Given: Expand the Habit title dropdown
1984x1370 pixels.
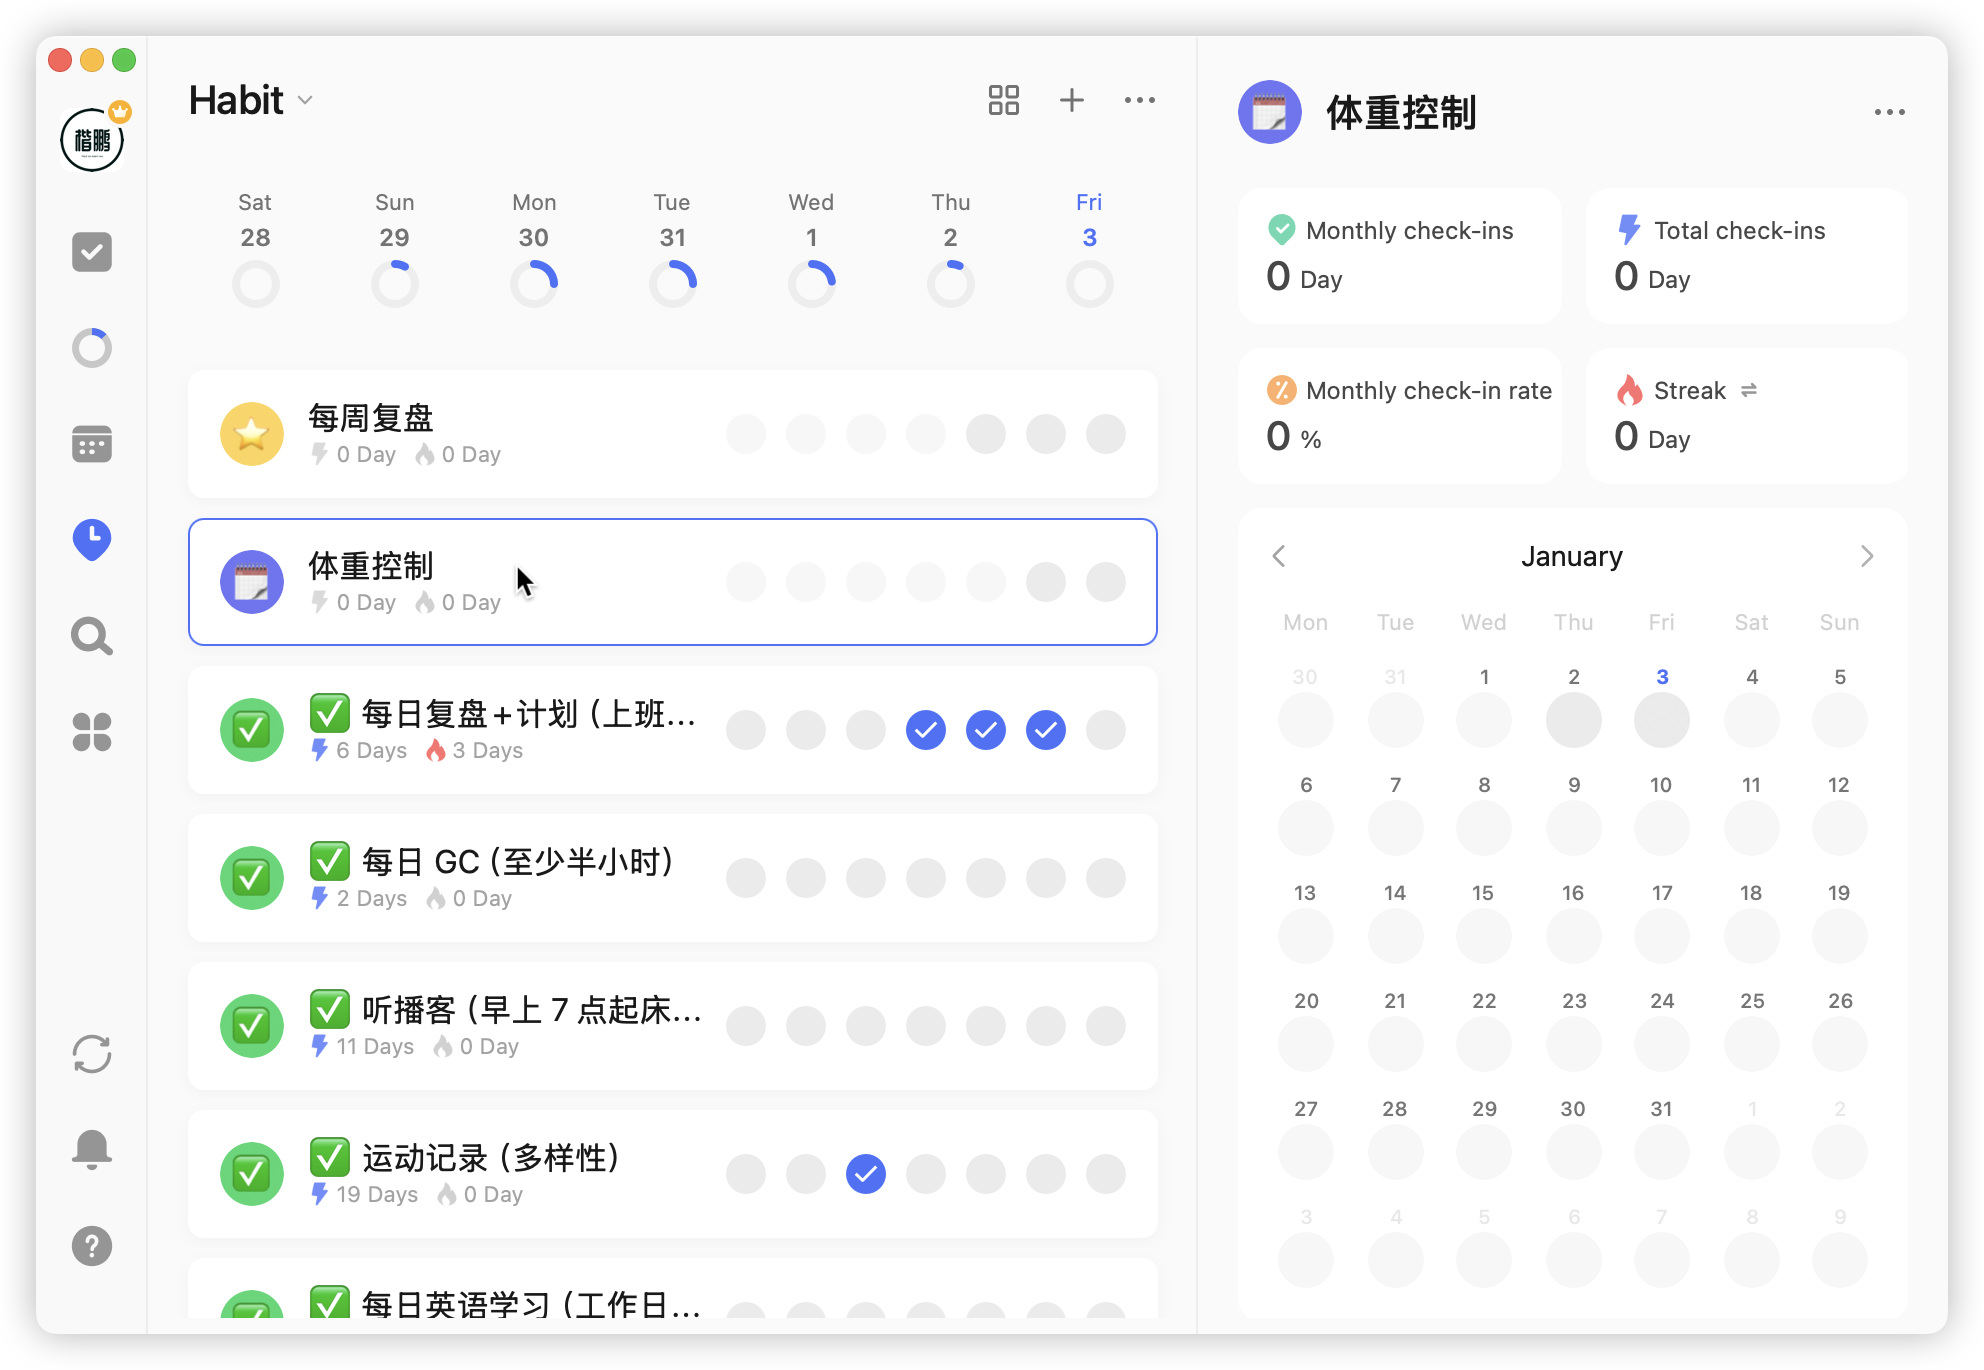Looking at the screenshot, I should pos(305,100).
